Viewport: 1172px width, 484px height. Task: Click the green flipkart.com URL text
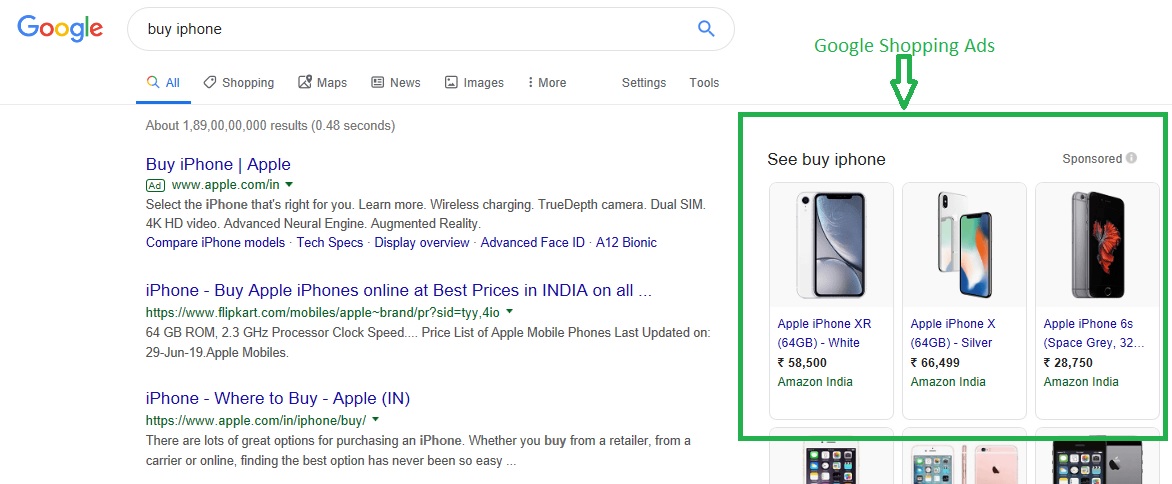(323, 311)
